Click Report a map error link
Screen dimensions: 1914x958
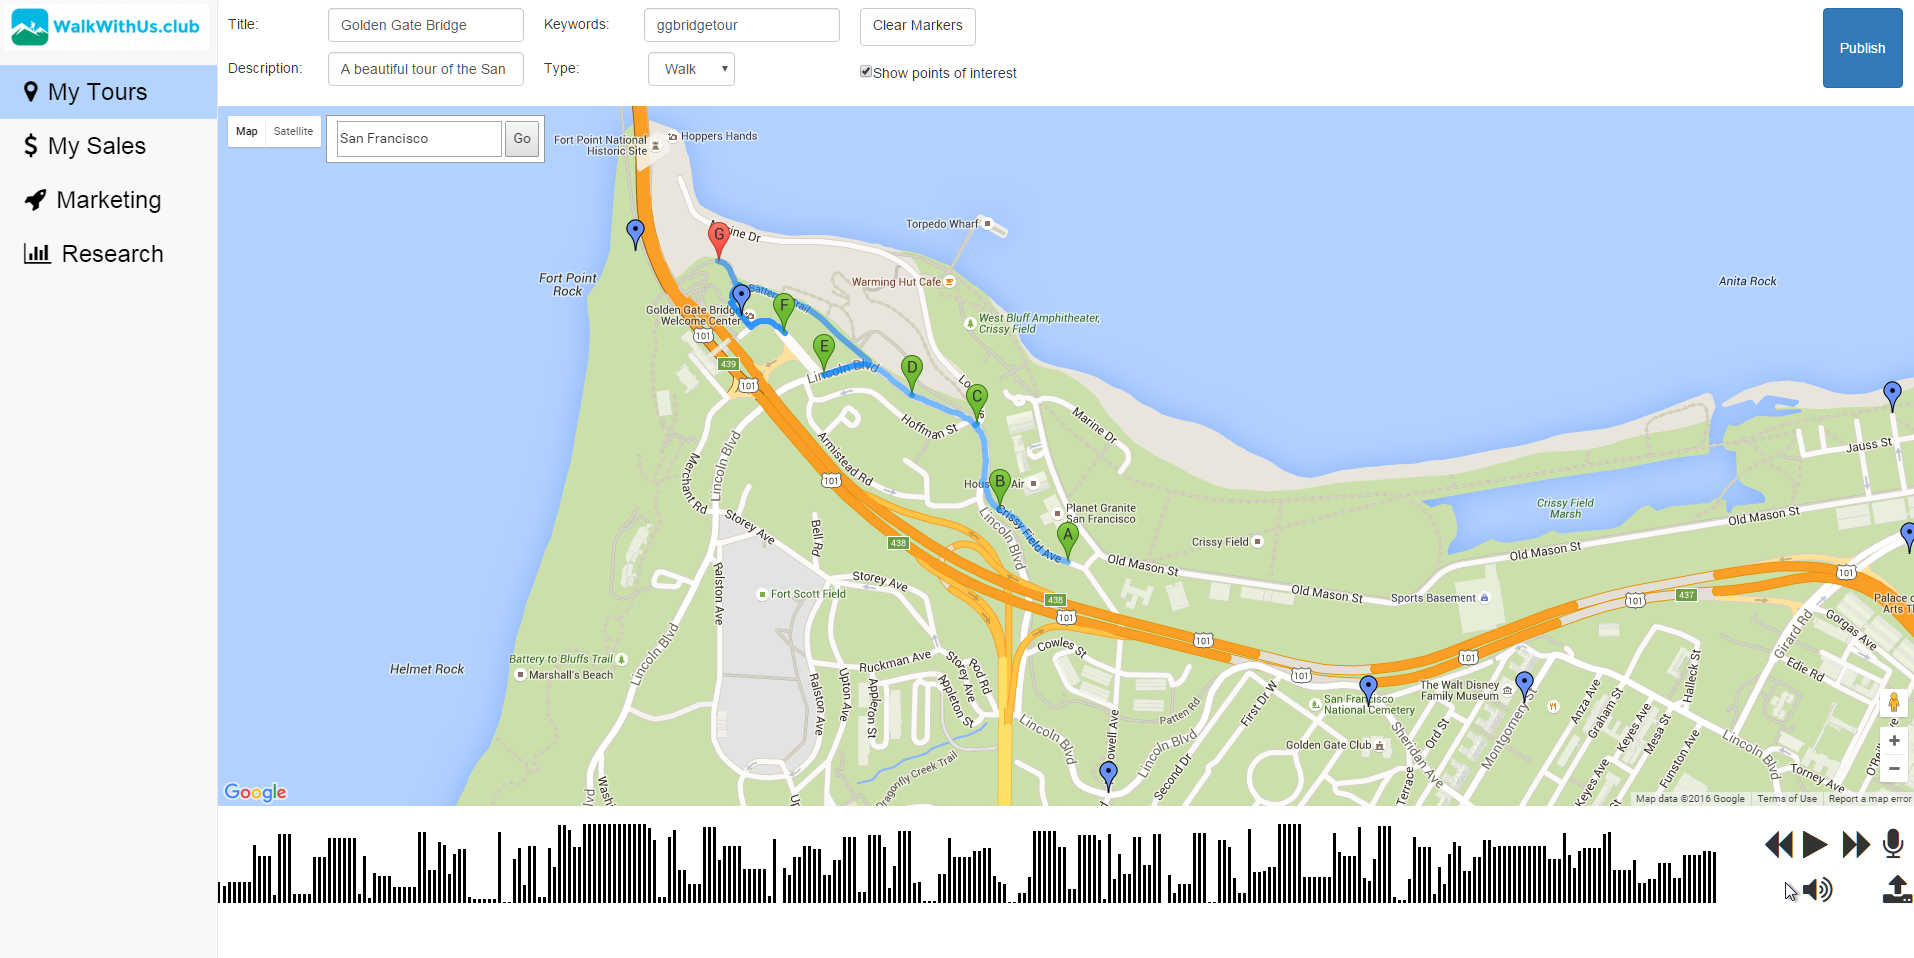1870,799
